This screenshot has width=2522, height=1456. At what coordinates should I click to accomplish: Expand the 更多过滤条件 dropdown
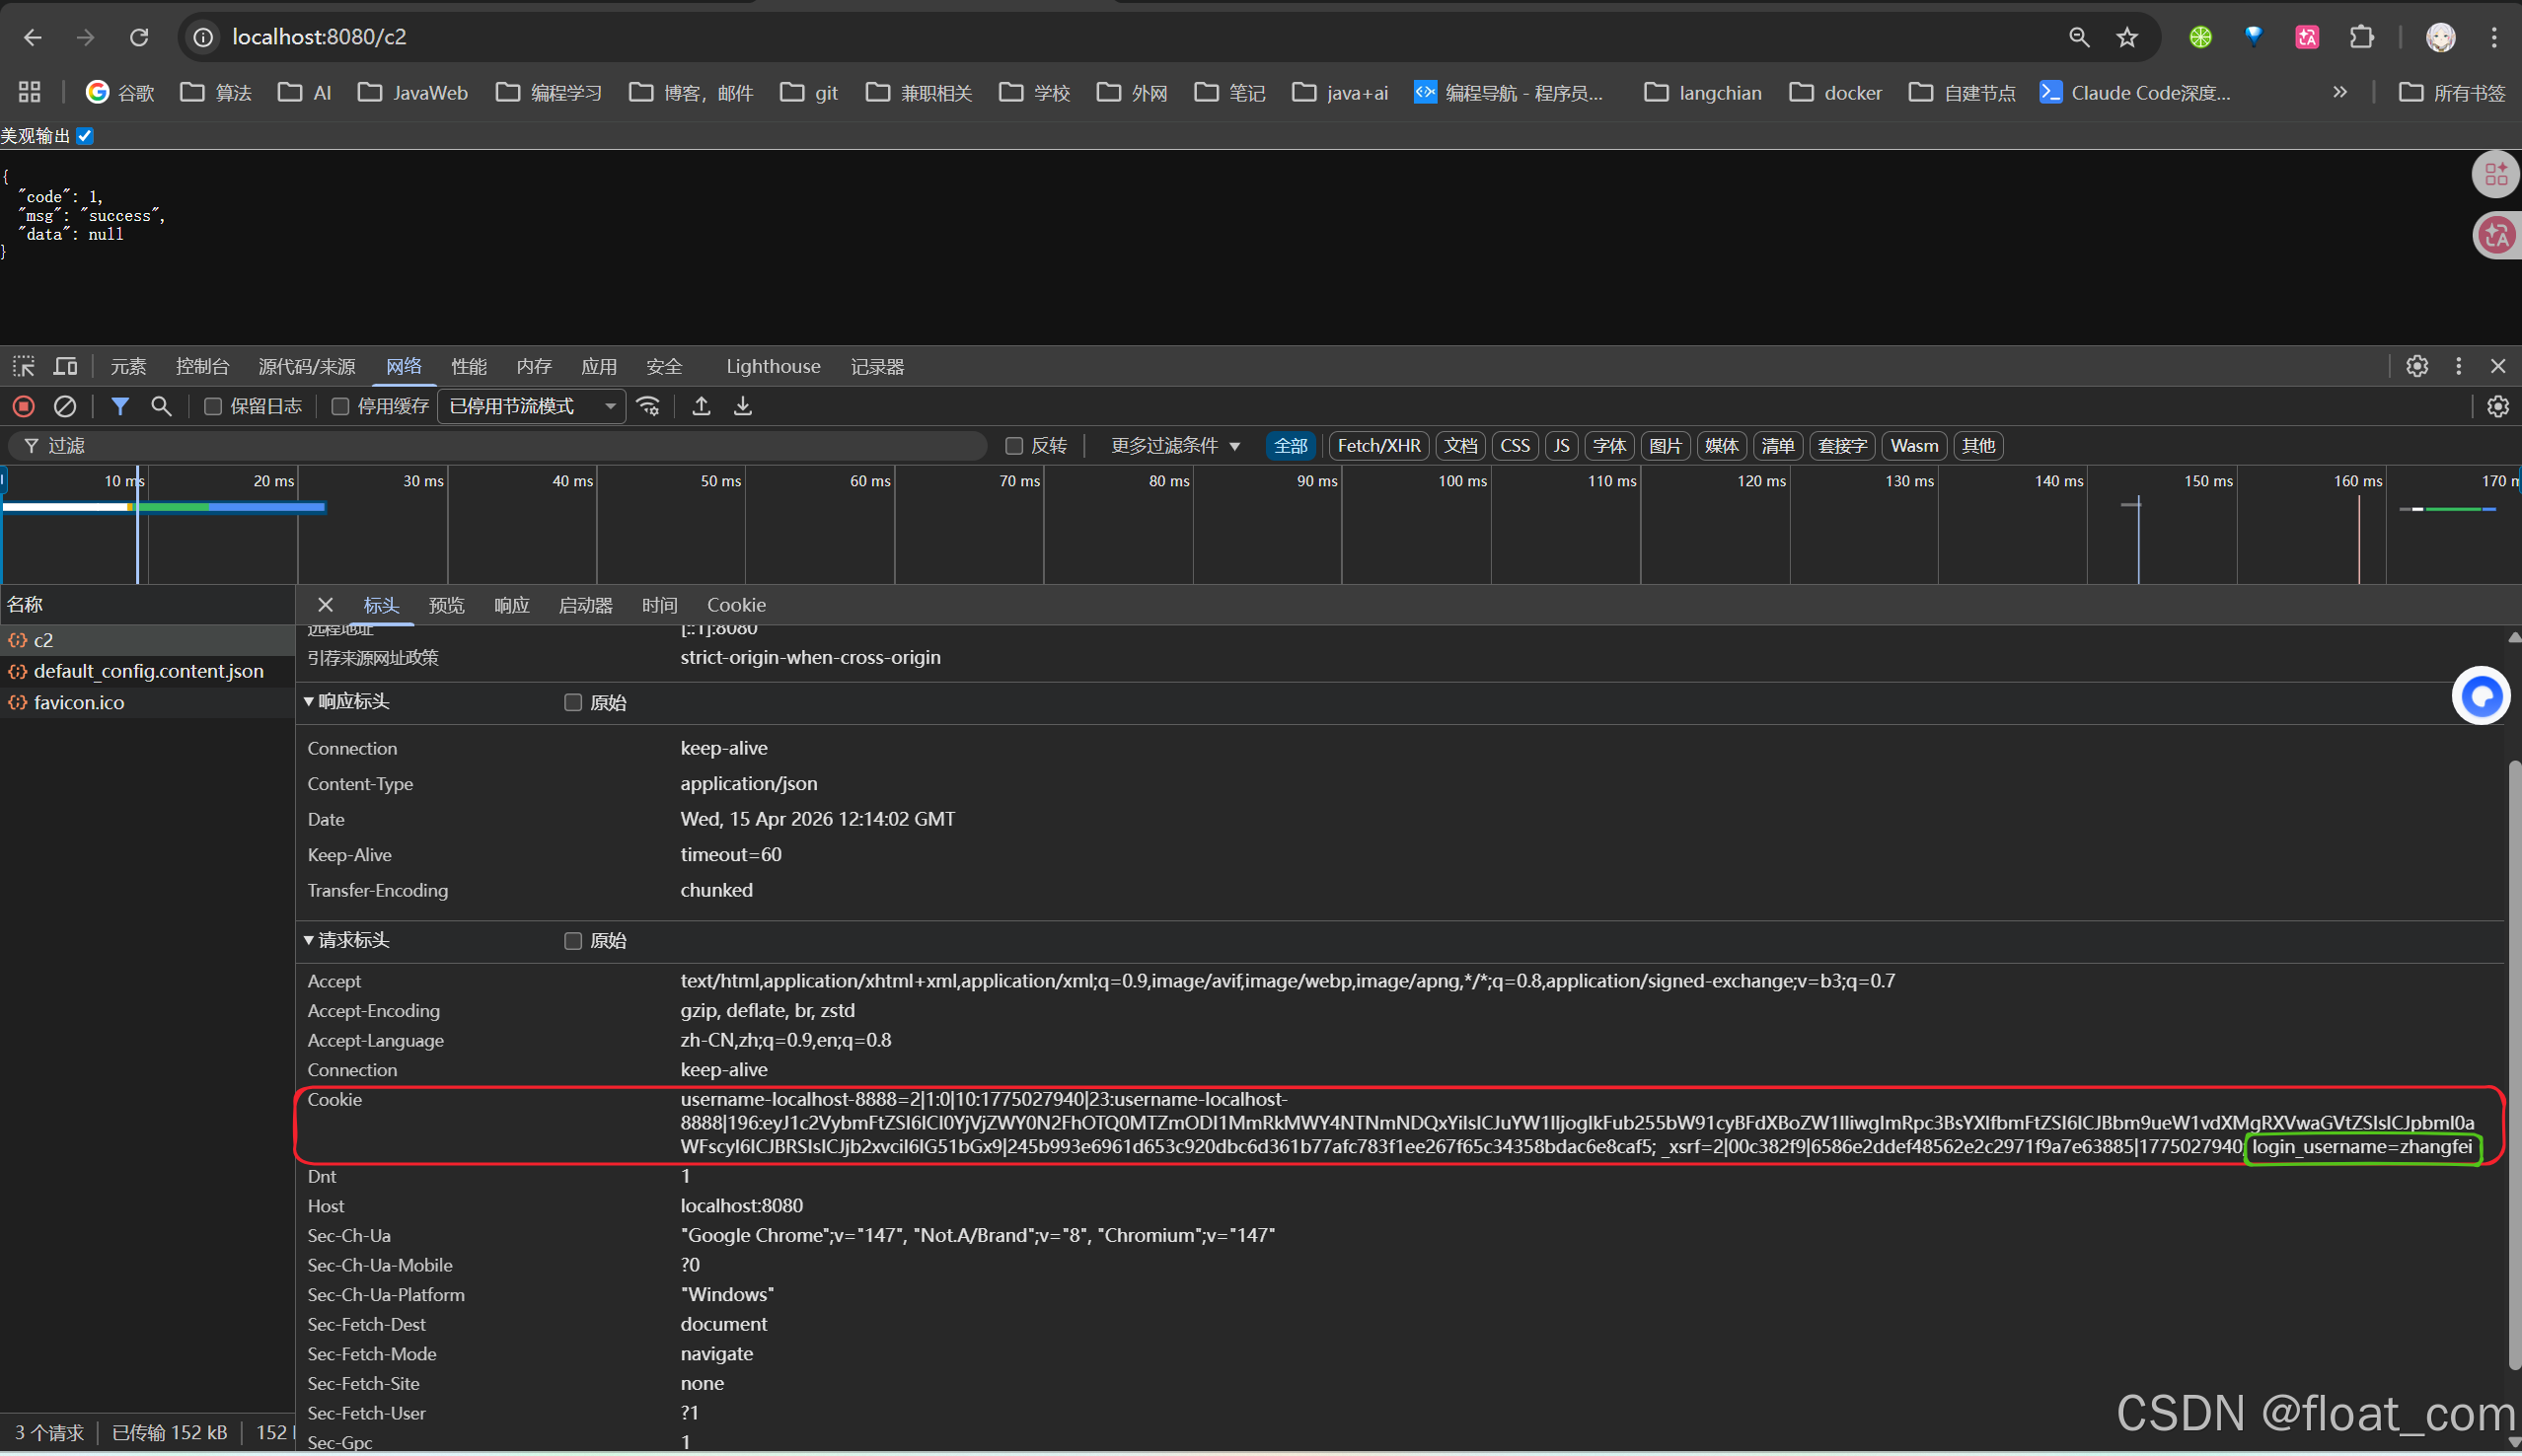coord(1175,446)
